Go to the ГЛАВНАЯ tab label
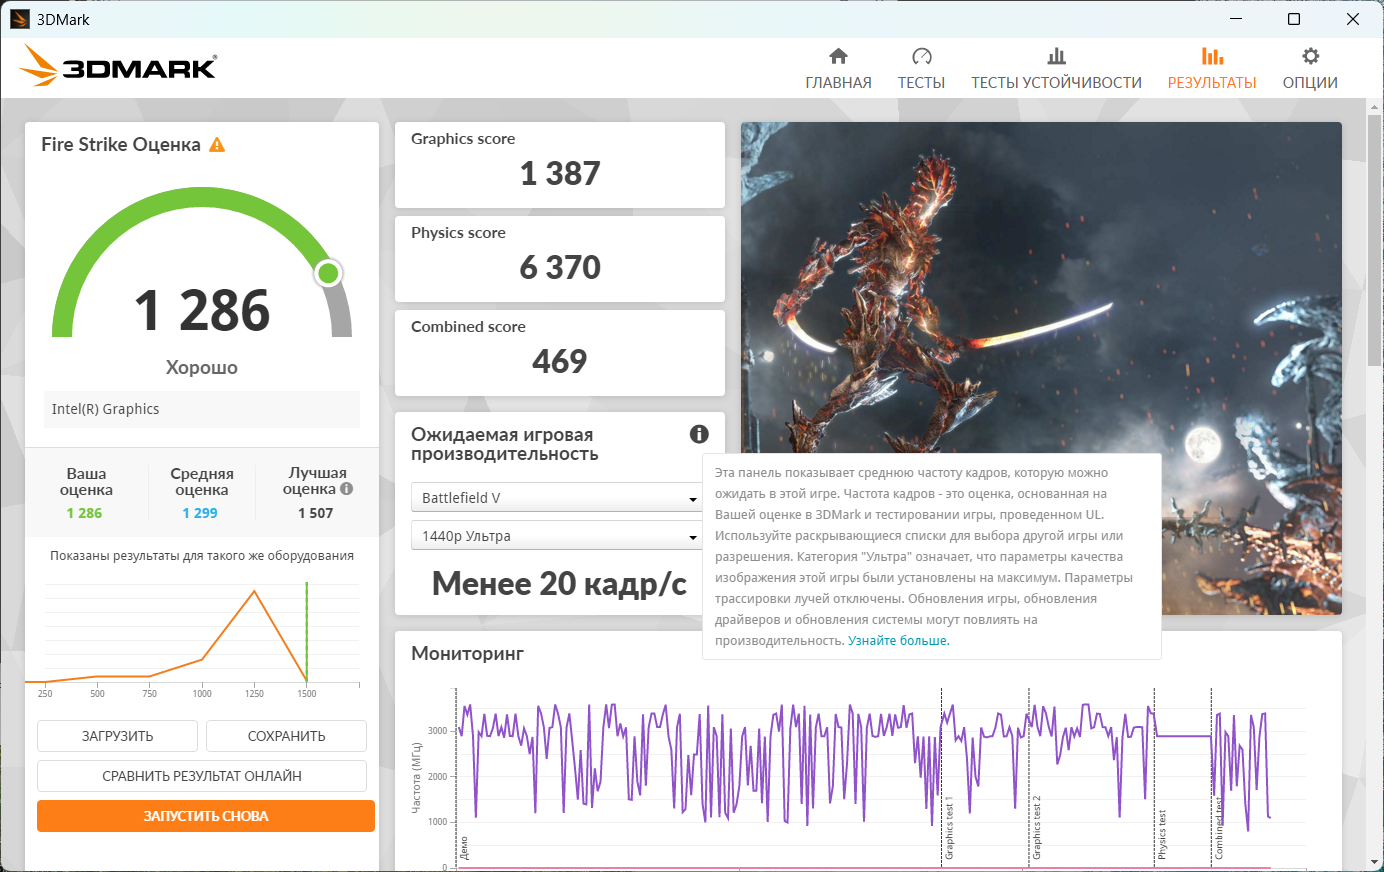This screenshot has height=872, width=1384. click(x=838, y=83)
